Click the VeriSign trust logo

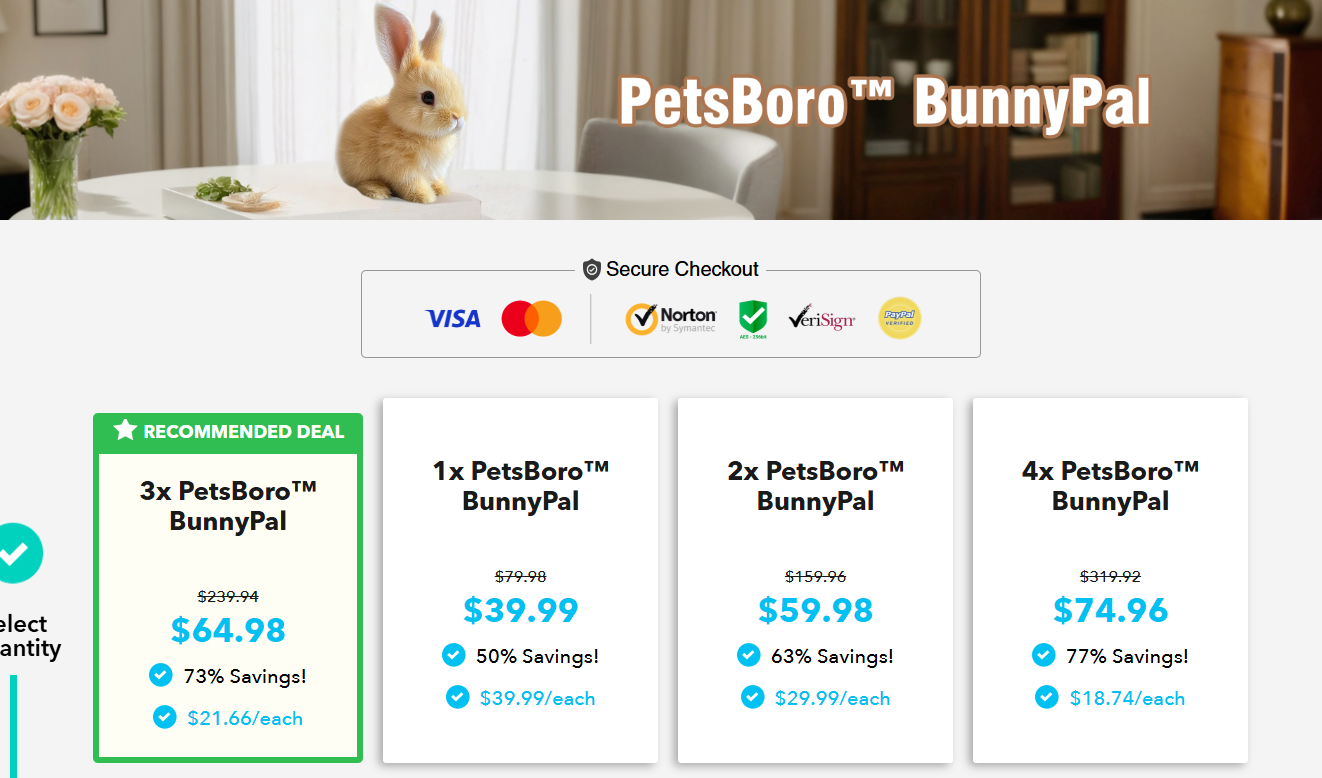tap(821, 319)
